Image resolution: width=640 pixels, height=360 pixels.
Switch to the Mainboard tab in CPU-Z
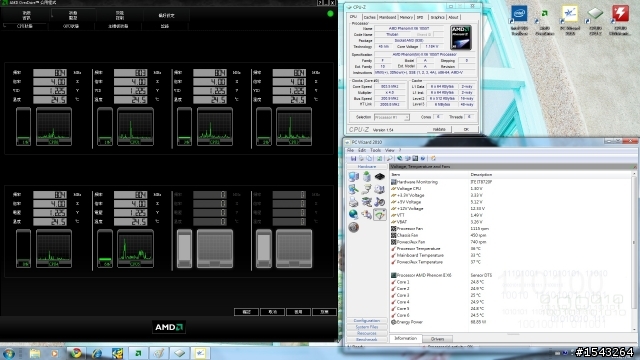point(387,17)
